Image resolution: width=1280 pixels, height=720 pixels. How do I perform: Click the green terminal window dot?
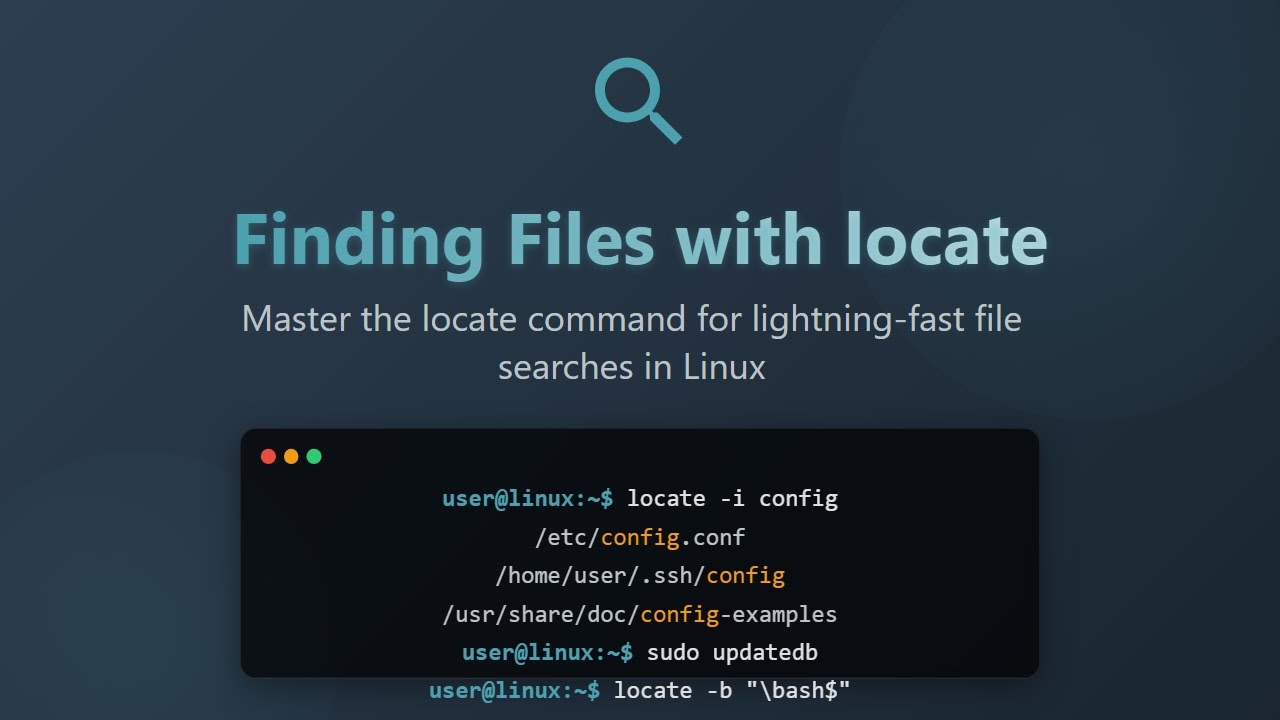click(x=314, y=456)
